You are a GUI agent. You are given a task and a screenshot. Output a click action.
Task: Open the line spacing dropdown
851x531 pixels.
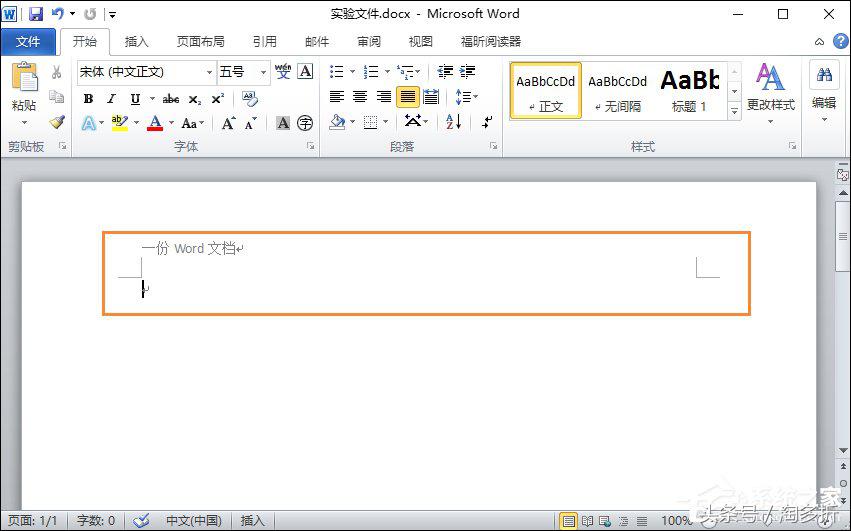(466, 97)
